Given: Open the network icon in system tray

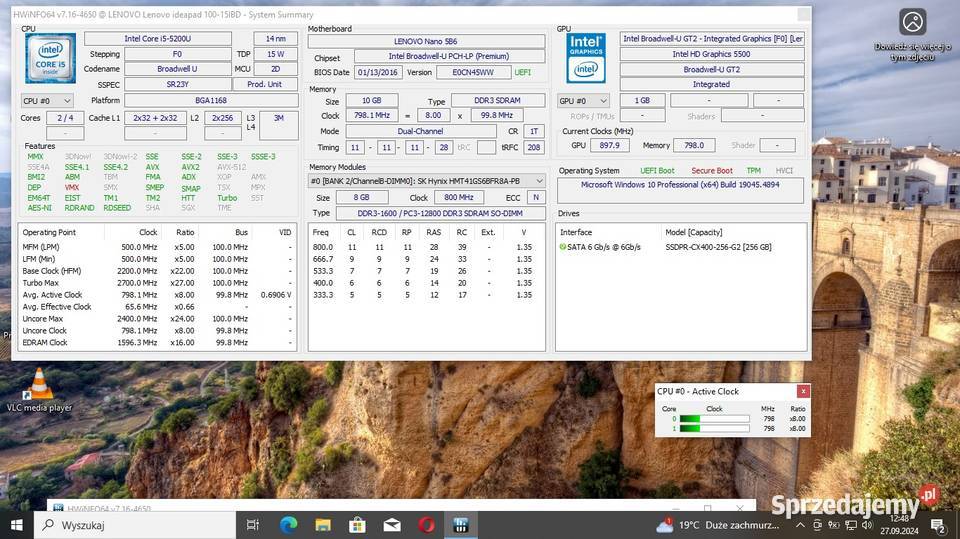Looking at the screenshot, I should click(x=850, y=525).
